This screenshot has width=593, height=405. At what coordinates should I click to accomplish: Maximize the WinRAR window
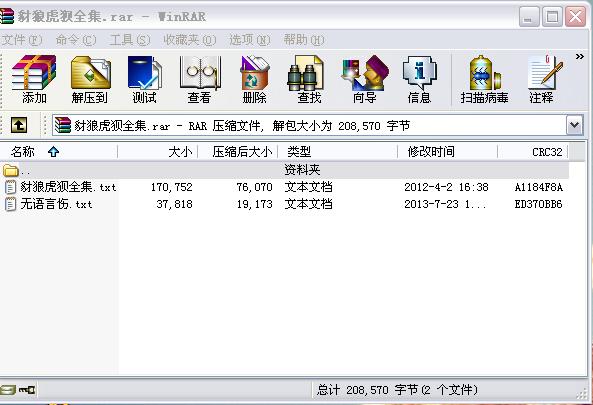[552, 17]
